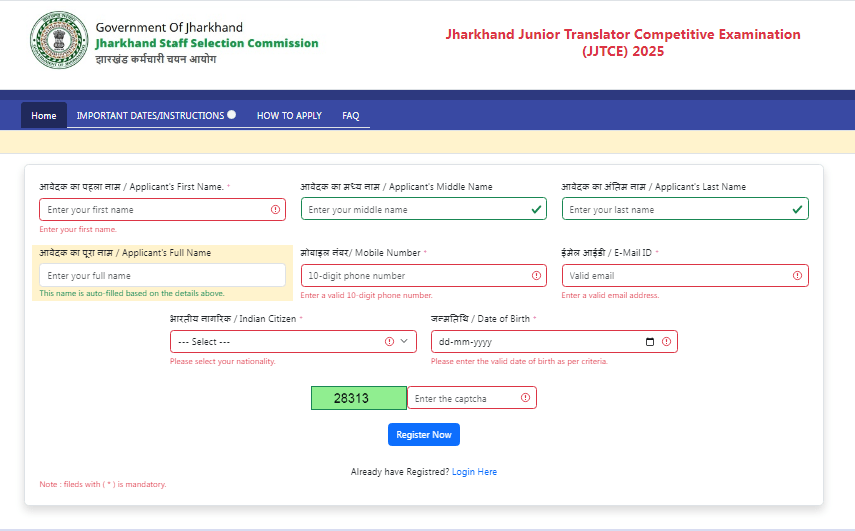This screenshot has height=531, width=855.
Task: Click the green checkmark in Middle Name field
Action: coord(536,210)
